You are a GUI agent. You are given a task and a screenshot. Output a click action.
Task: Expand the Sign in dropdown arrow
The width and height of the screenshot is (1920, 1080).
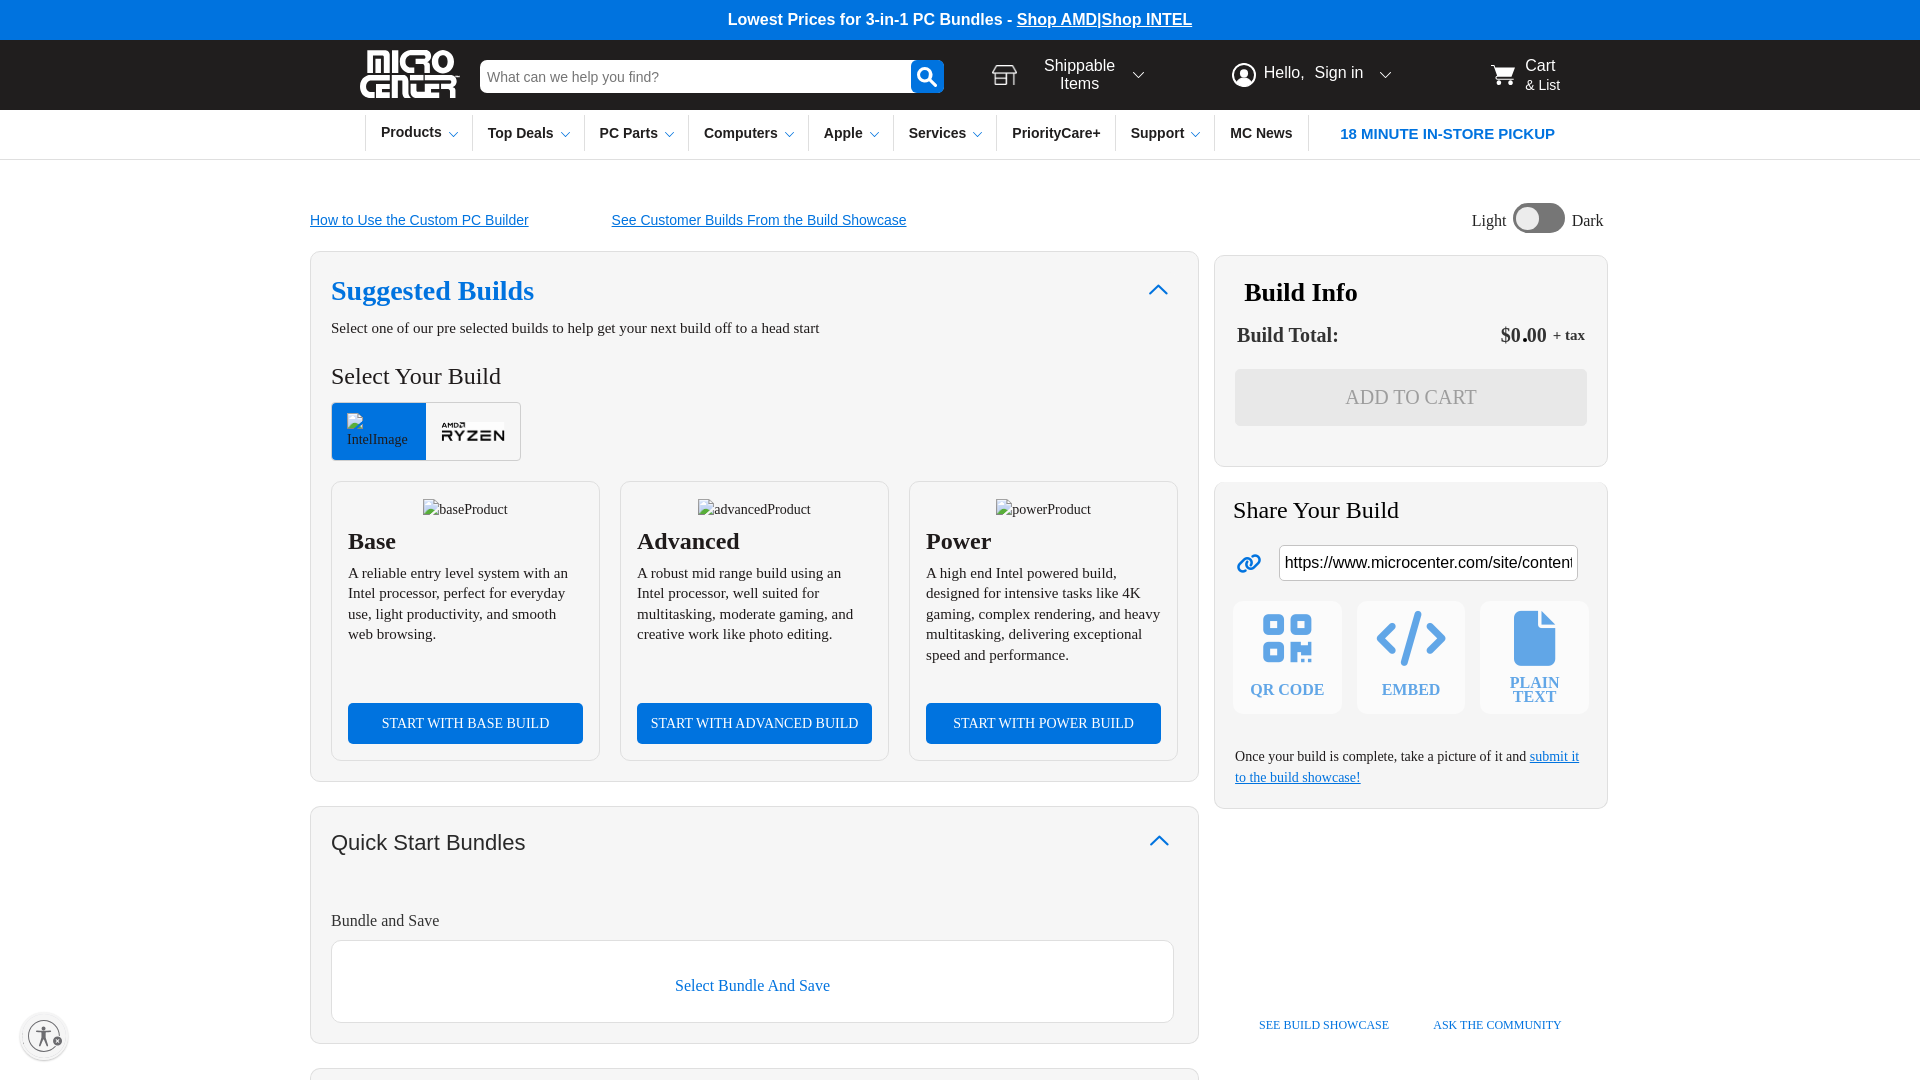pyautogui.click(x=1385, y=75)
